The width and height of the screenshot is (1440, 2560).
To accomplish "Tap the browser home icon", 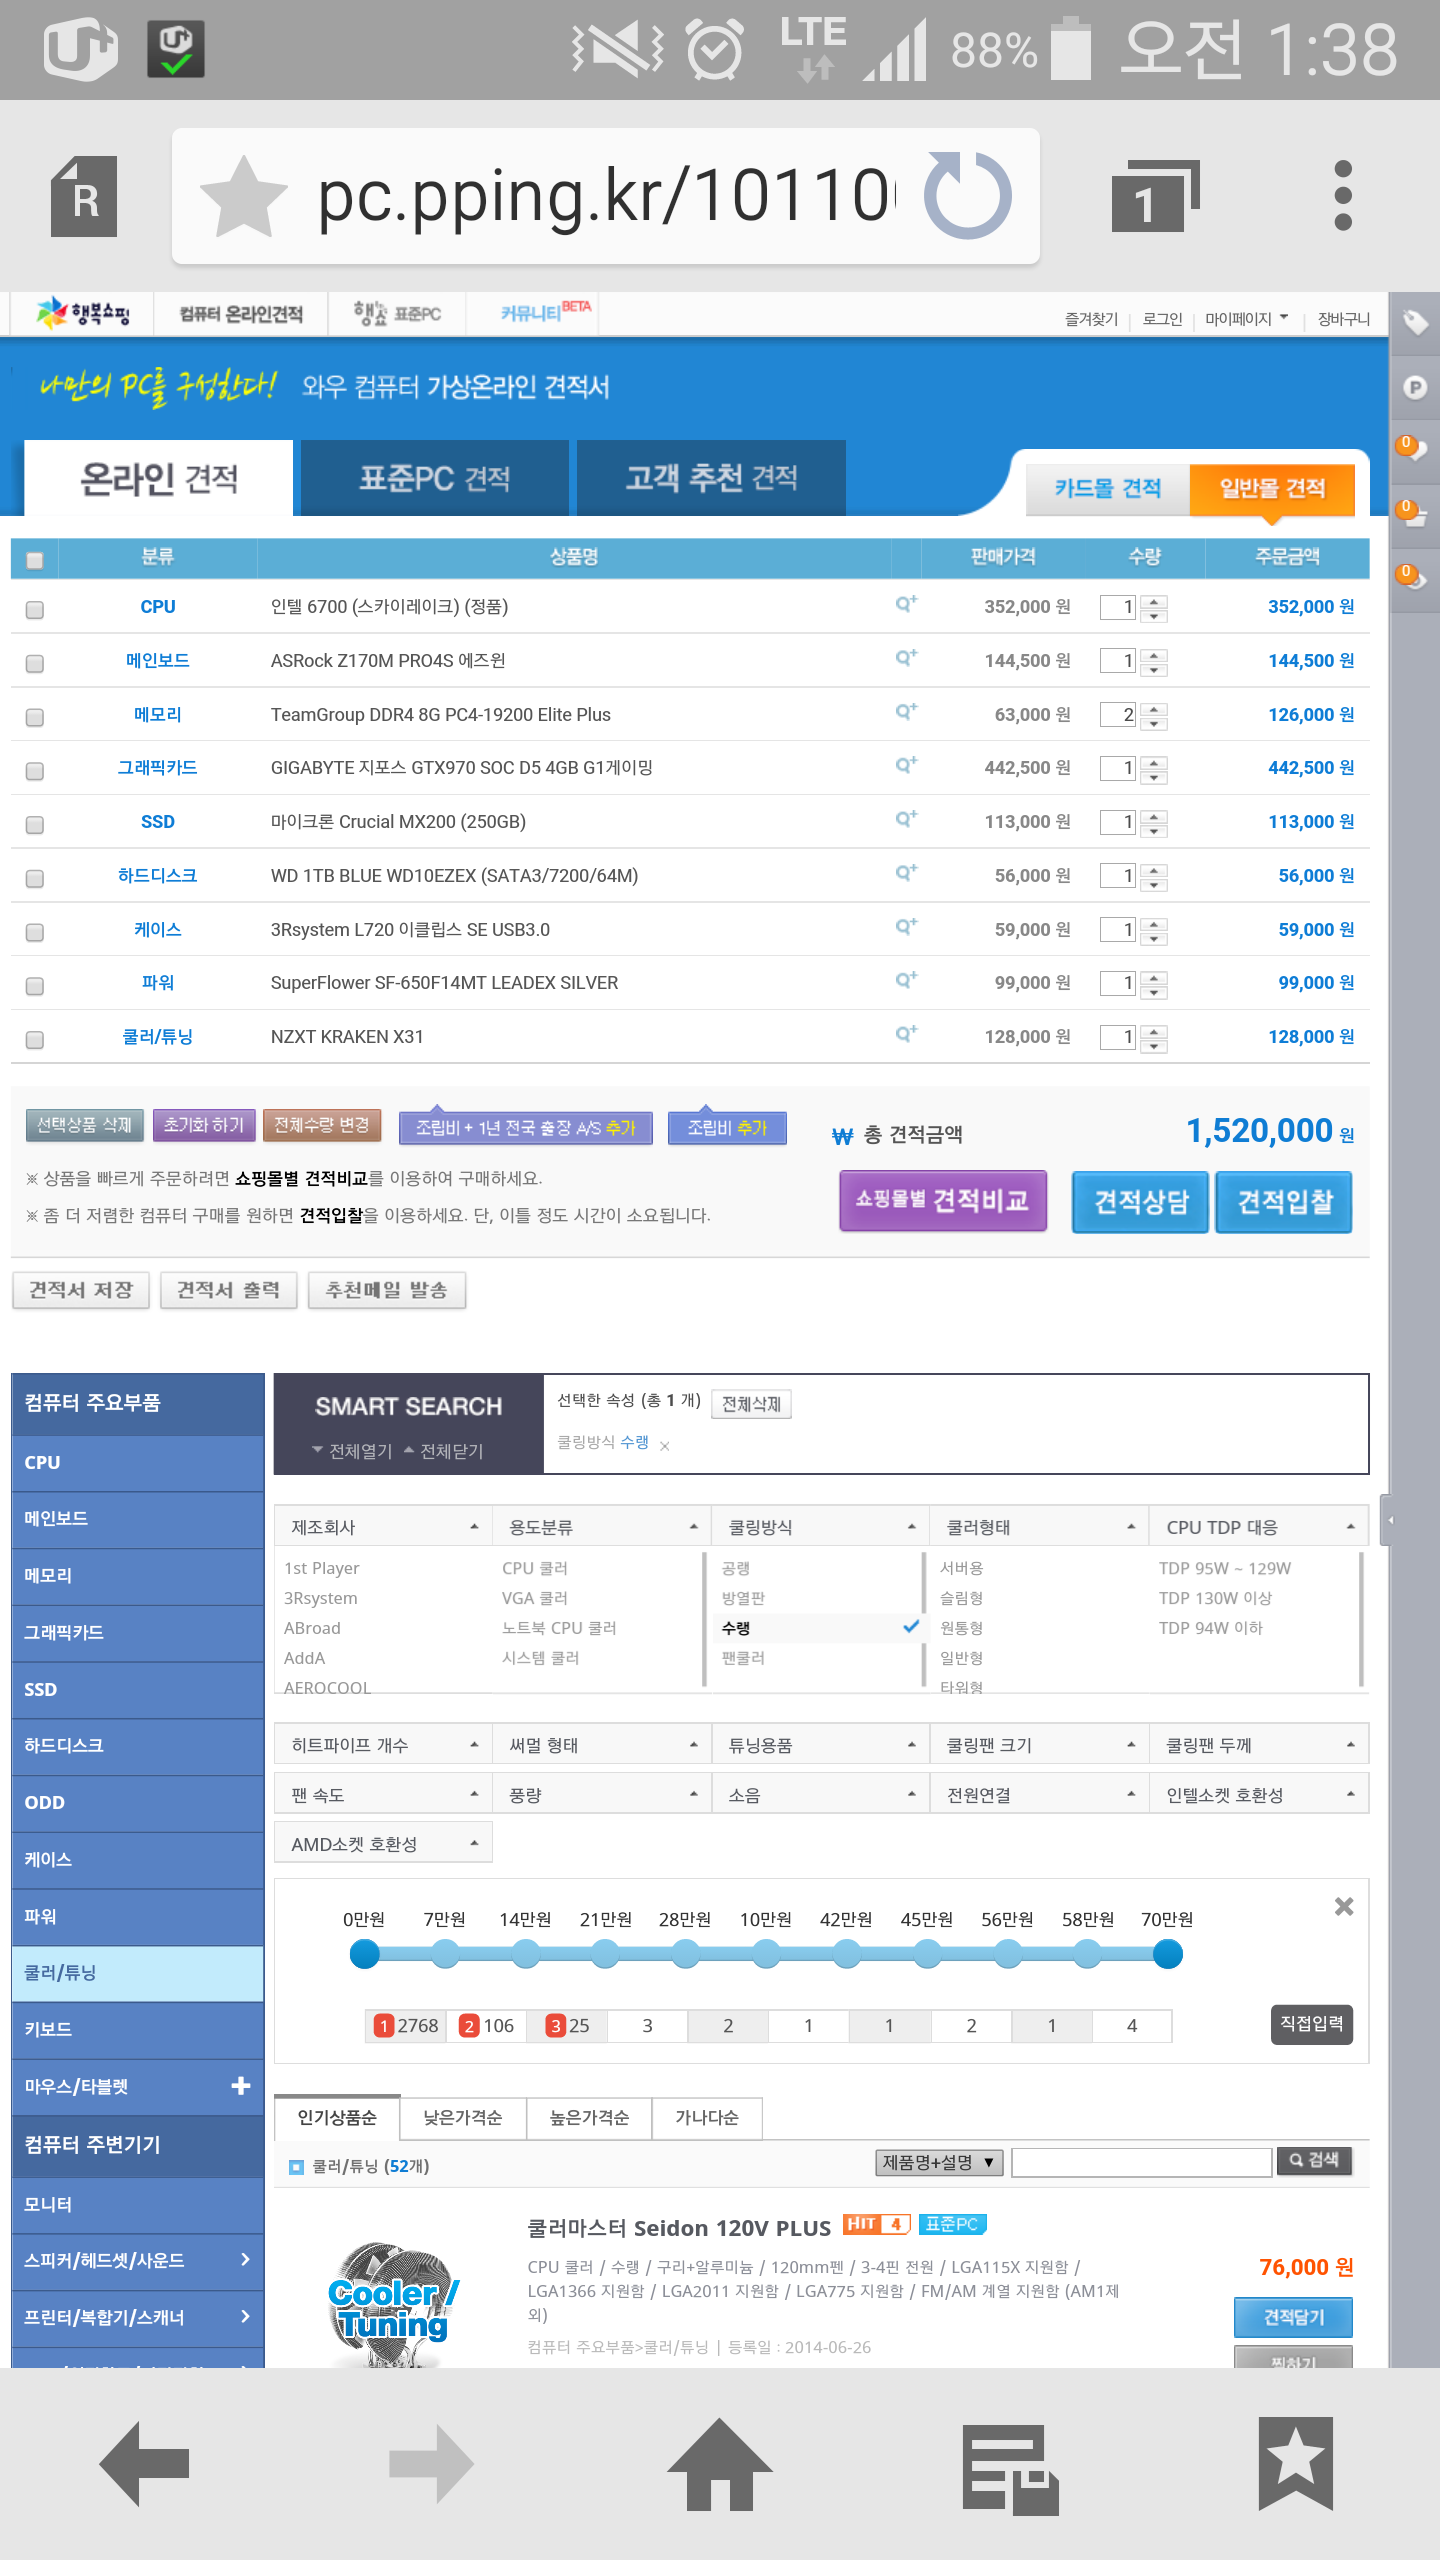I will pos(719,2465).
